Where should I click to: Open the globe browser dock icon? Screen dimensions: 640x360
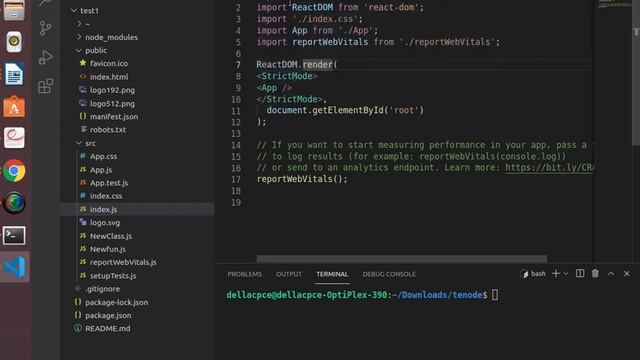tap(14, 203)
